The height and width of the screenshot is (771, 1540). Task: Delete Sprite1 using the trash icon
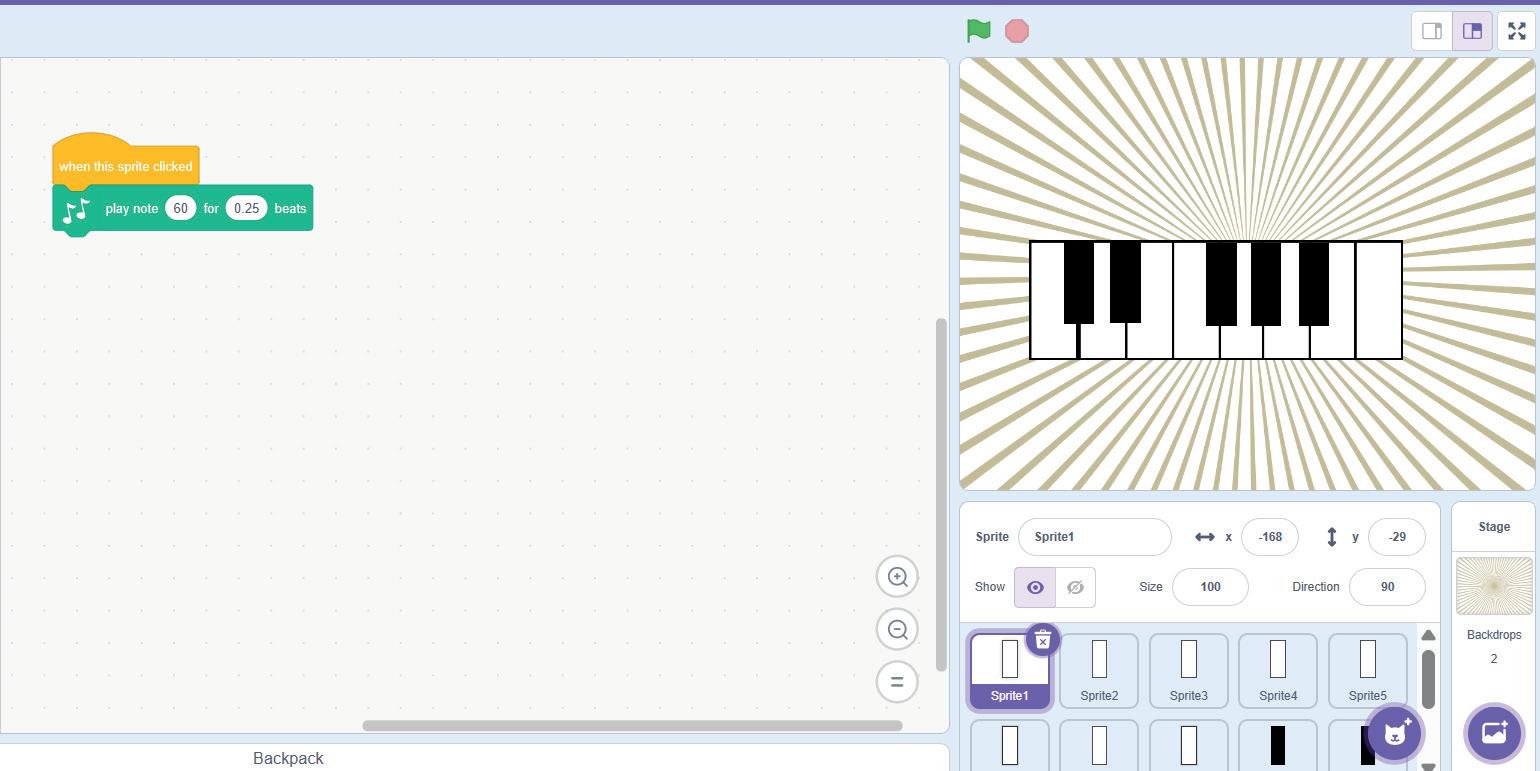(x=1042, y=640)
